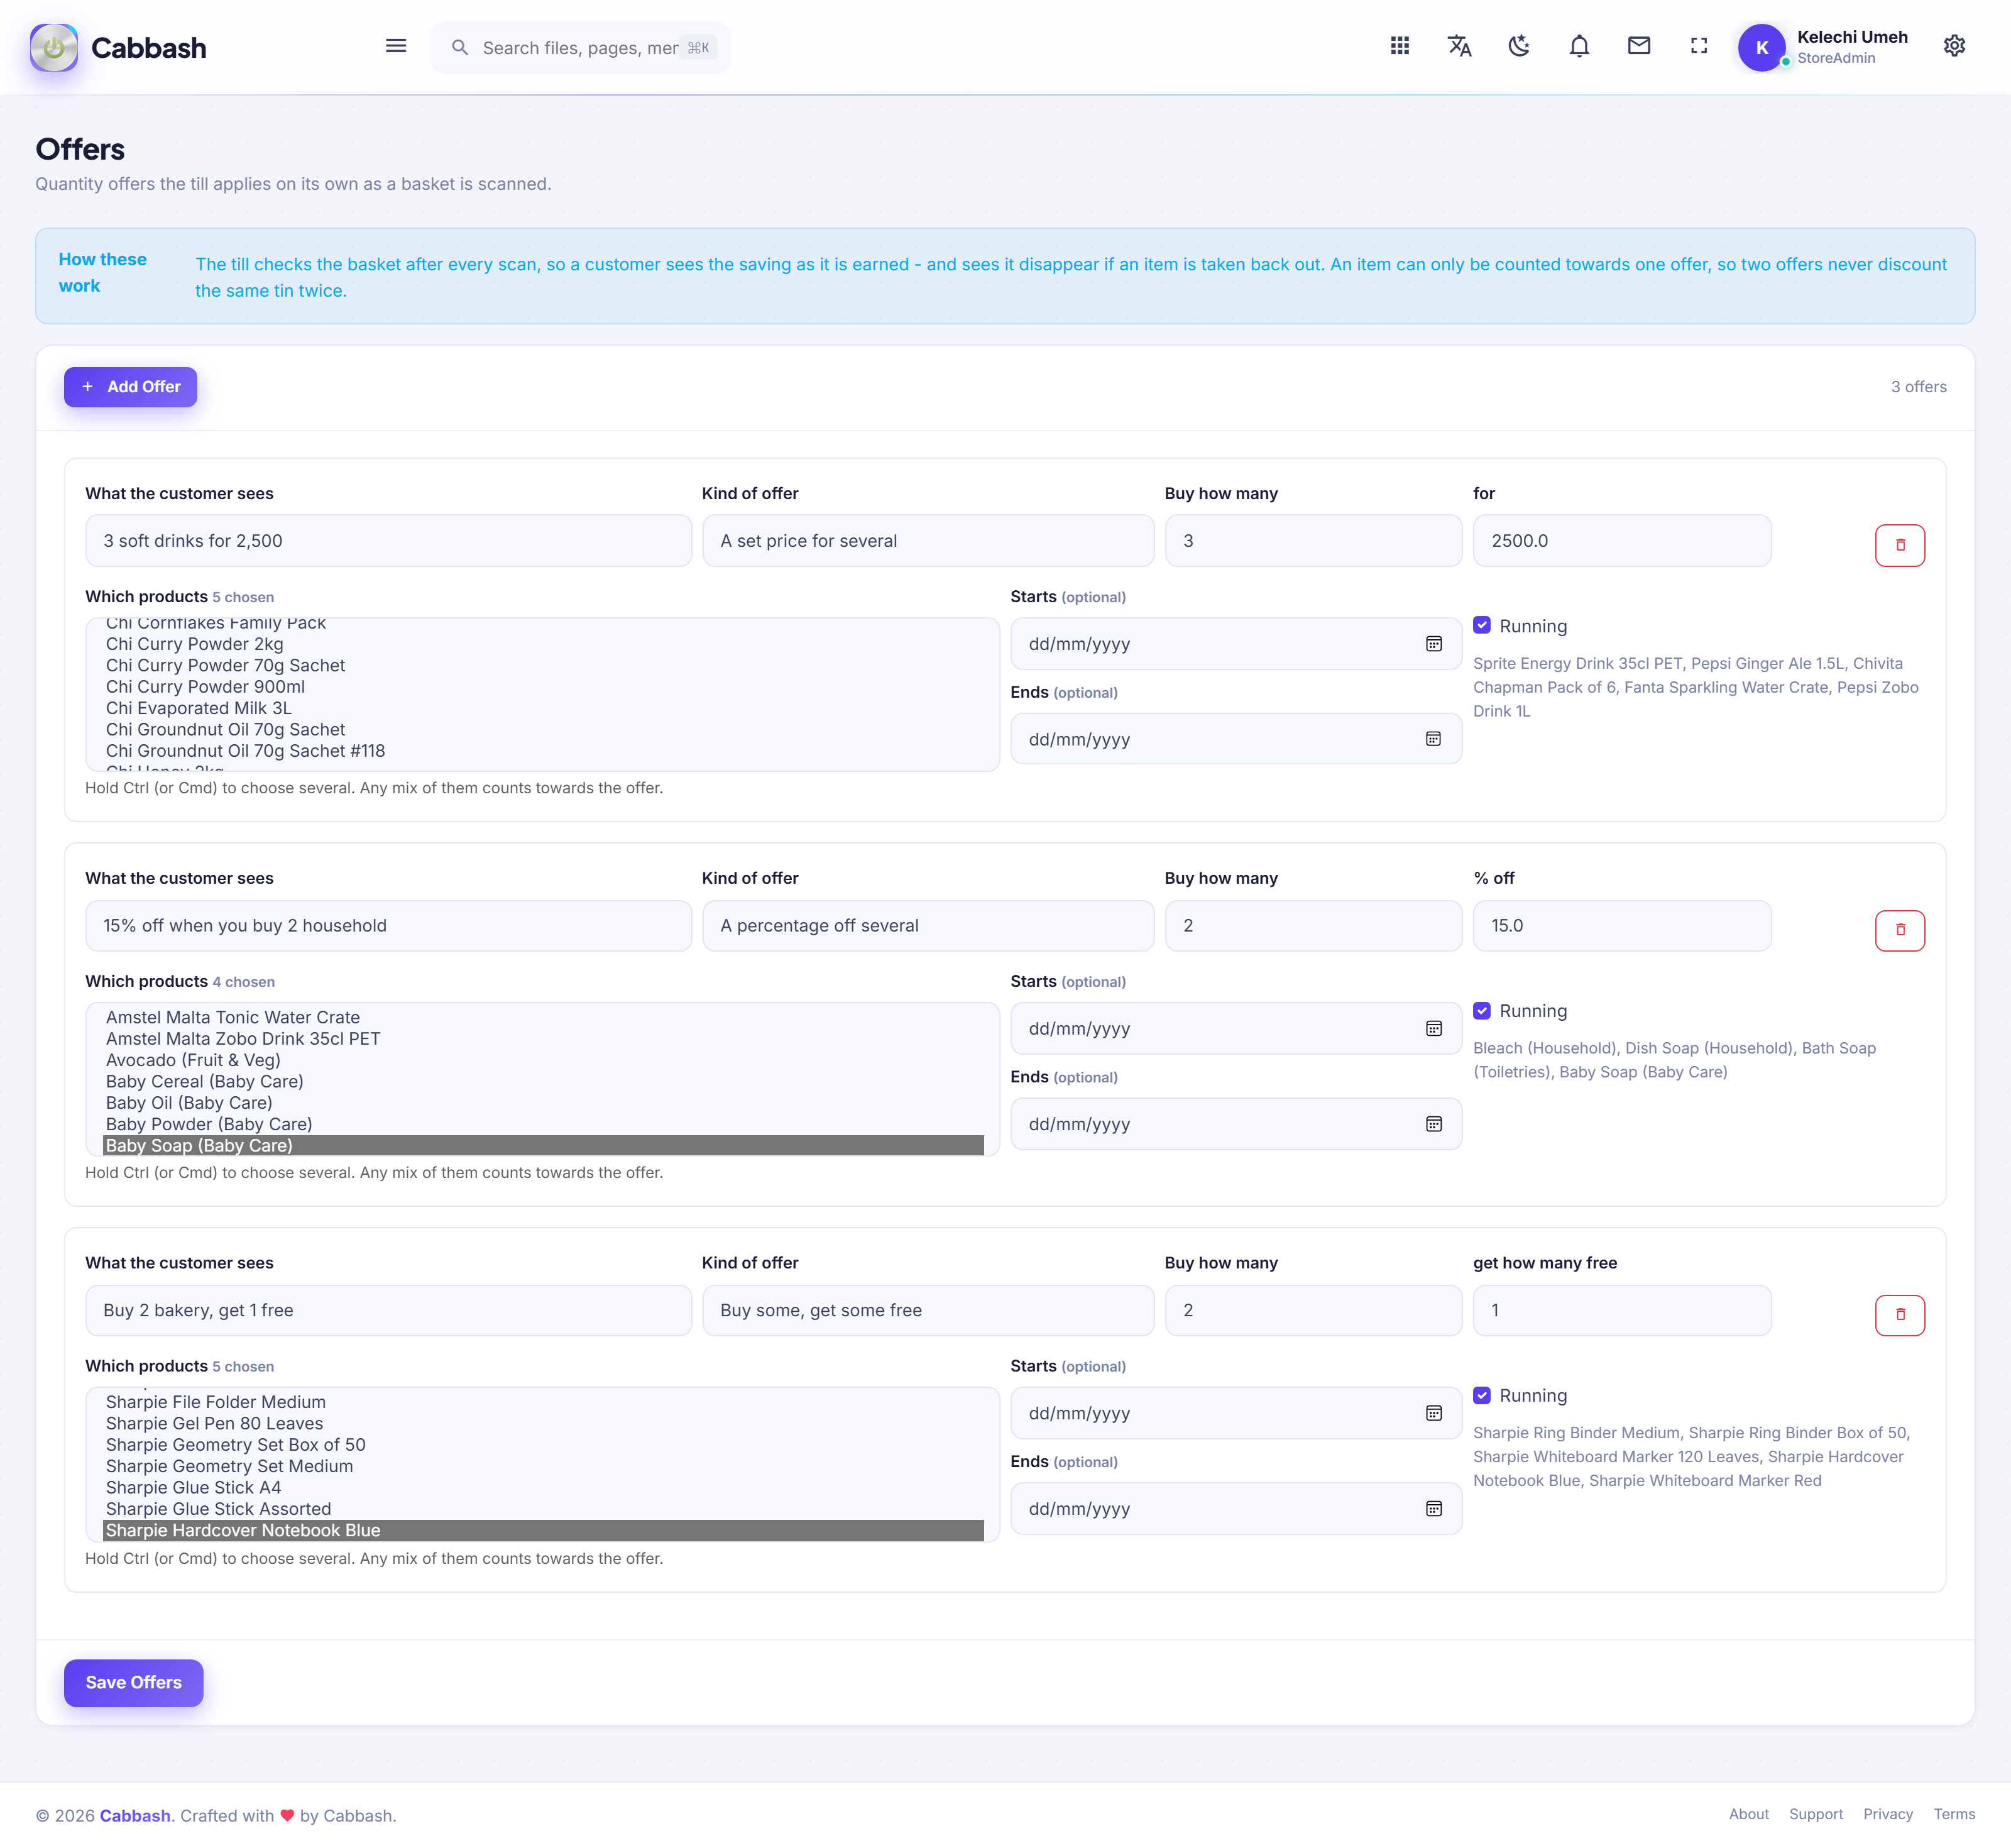Viewport: 2011px width, 1848px height.
Task: Toggle fullscreen mode icon
Action: [x=1699, y=46]
